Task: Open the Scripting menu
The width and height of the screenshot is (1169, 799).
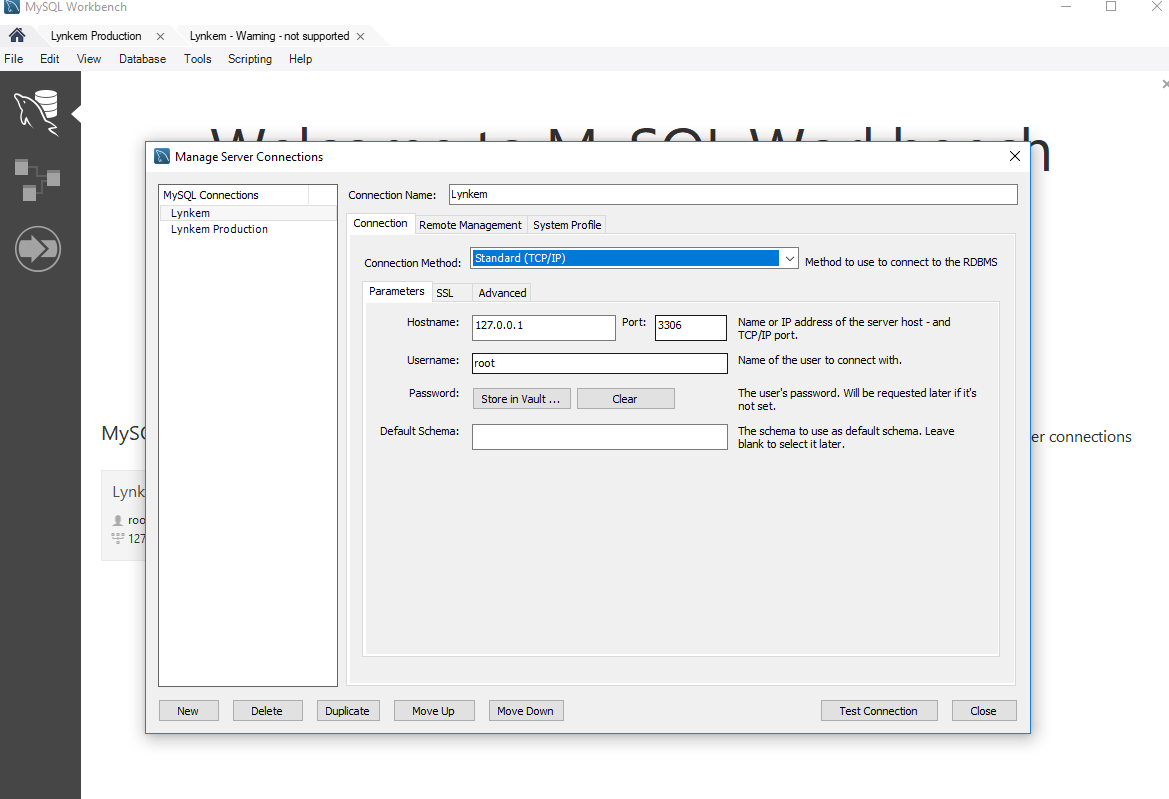Action: tap(250, 59)
